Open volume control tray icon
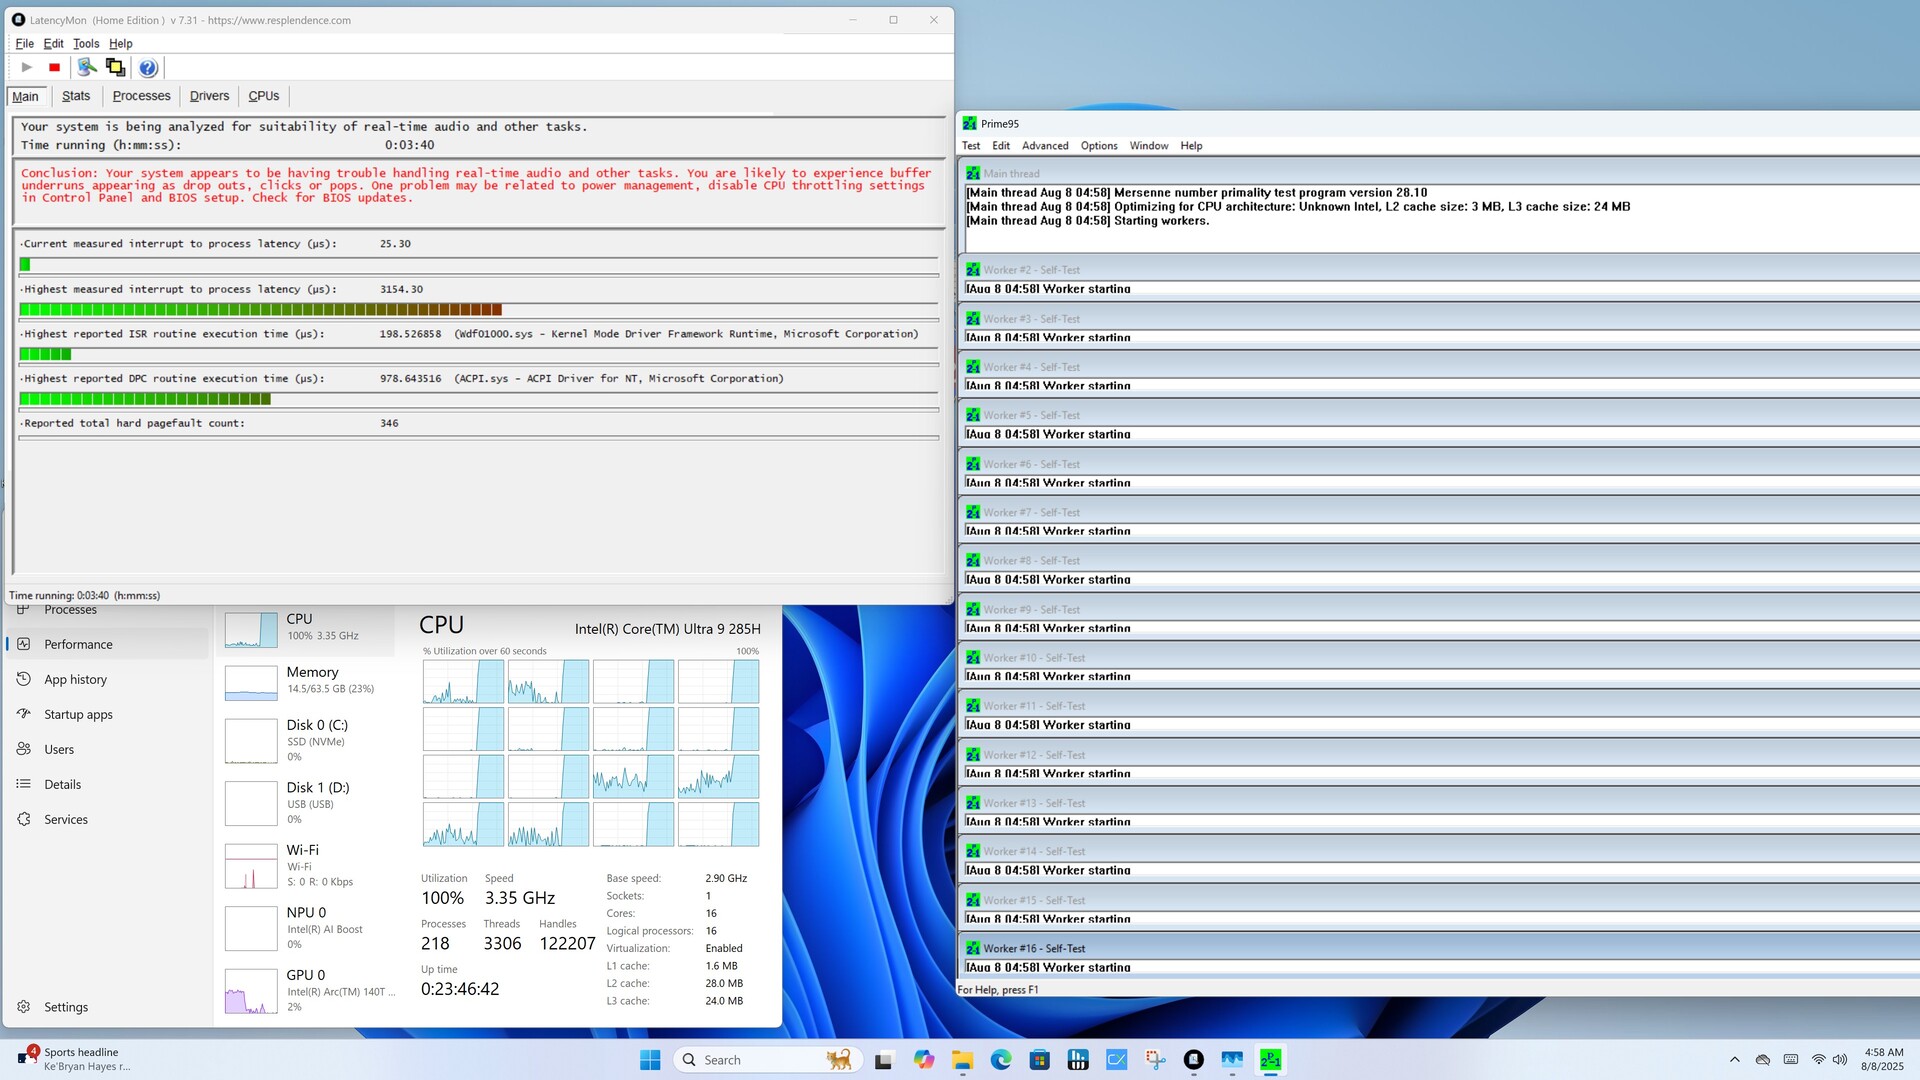The width and height of the screenshot is (1920, 1080). point(1840,1060)
